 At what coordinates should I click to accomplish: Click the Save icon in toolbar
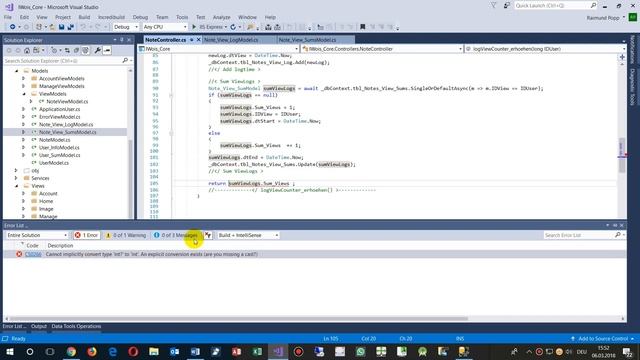point(61,27)
